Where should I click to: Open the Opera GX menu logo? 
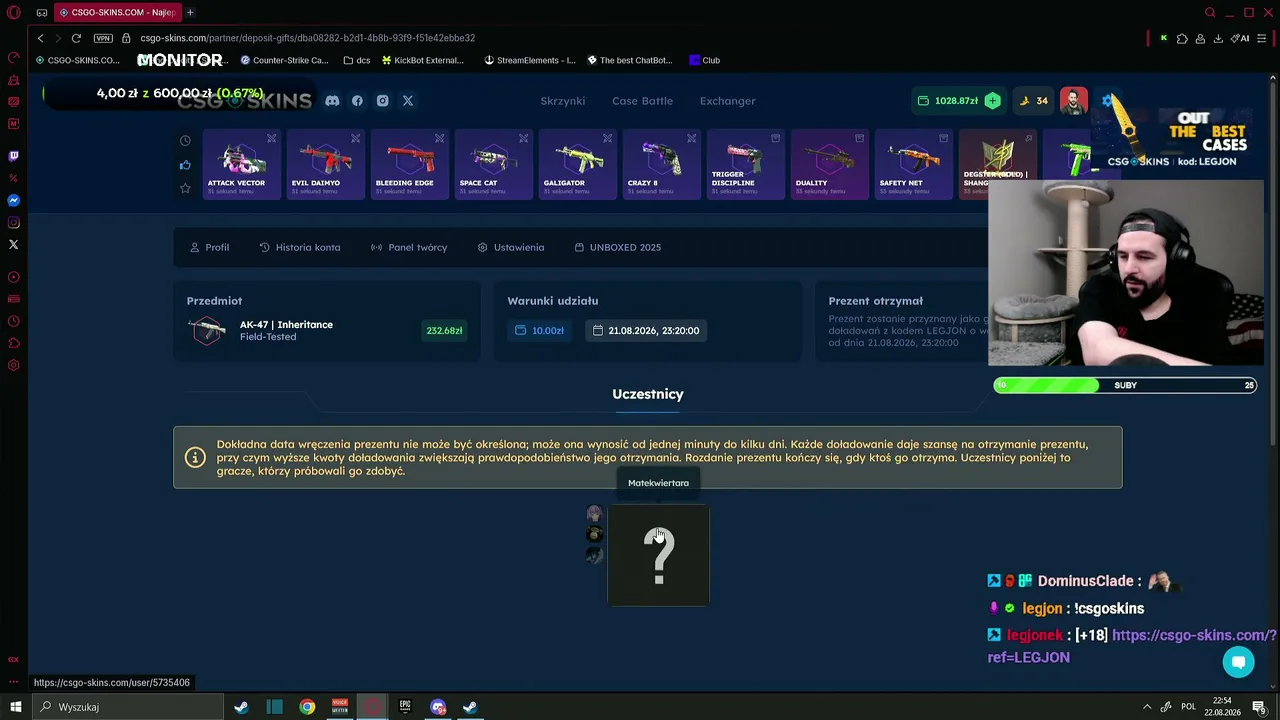coord(13,13)
